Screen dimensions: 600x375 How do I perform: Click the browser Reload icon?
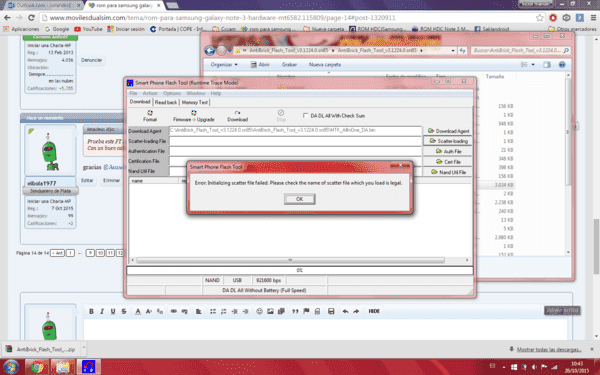pyautogui.click(x=31, y=18)
